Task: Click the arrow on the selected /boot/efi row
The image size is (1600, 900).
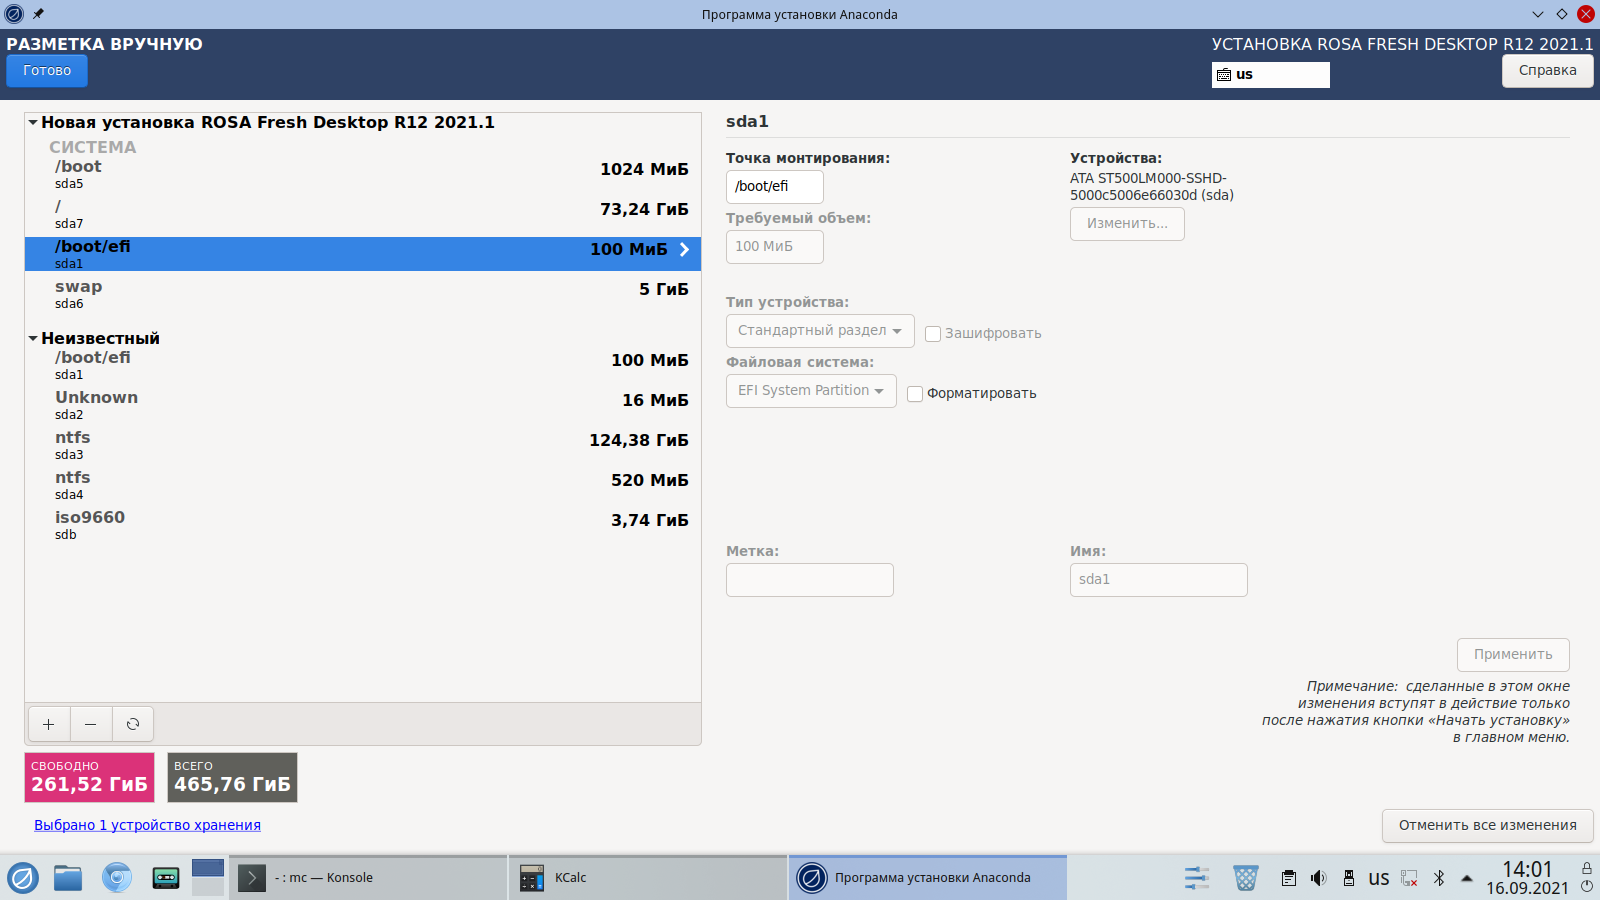Action: click(685, 250)
